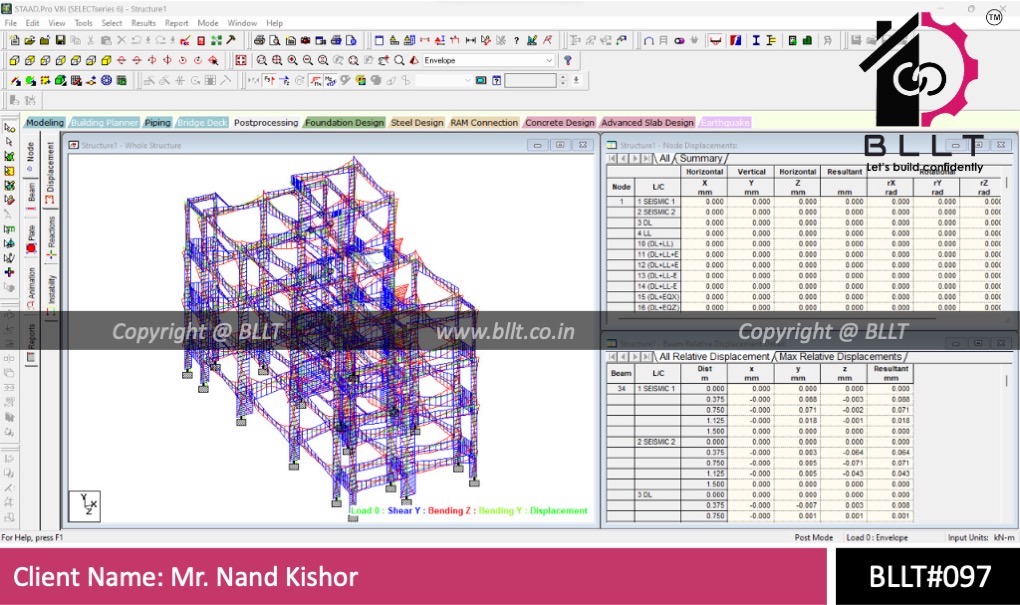Click the Zoom Window icon
The image size is (1020, 605).
click(262, 60)
